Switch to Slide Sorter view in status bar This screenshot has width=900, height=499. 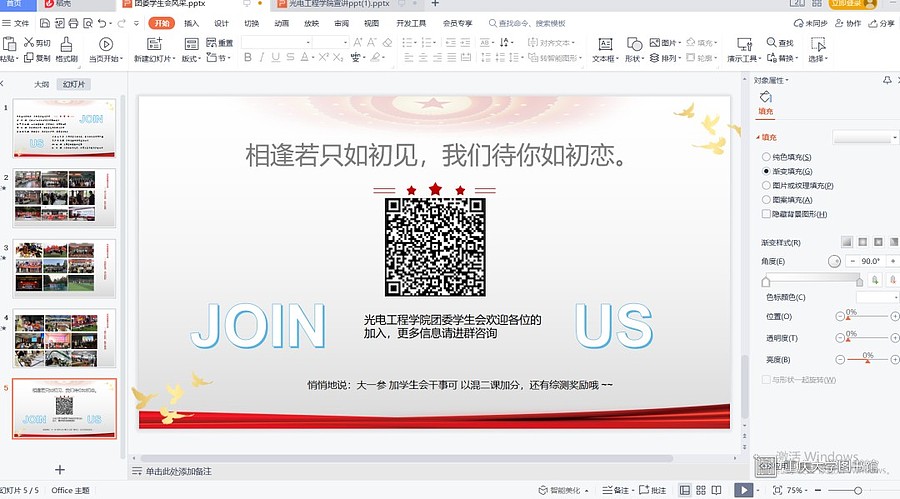tap(701, 490)
